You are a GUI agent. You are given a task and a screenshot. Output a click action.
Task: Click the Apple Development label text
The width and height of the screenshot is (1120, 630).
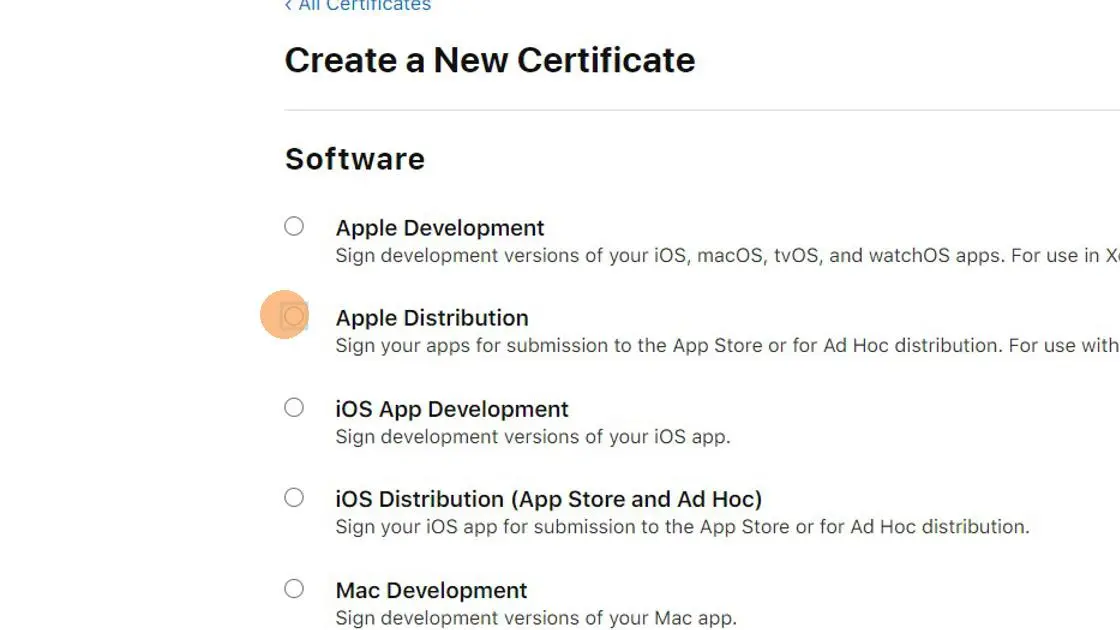(440, 228)
